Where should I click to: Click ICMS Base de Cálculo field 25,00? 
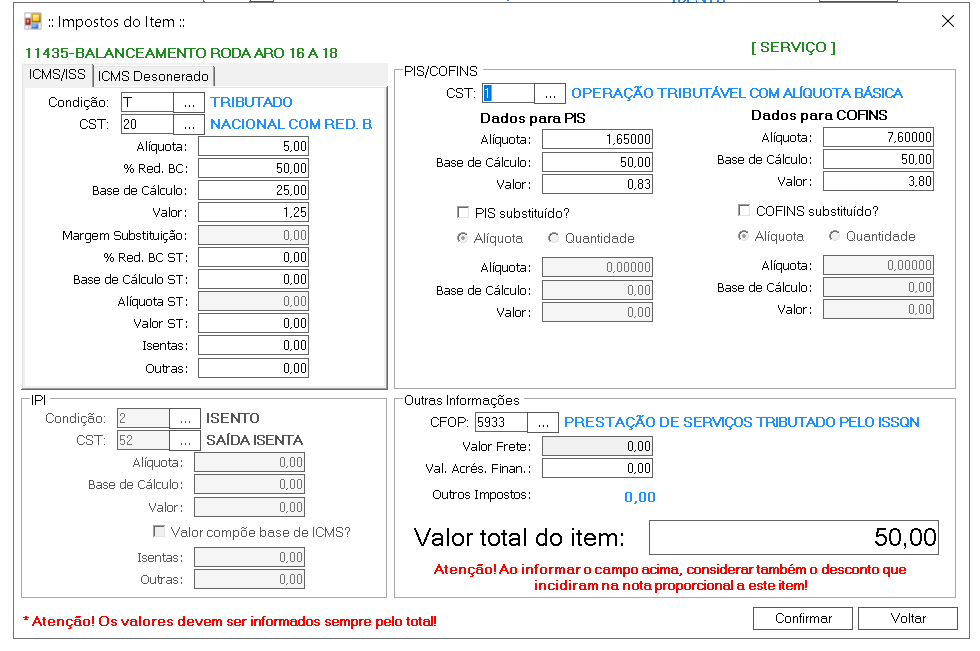(253, 190)
